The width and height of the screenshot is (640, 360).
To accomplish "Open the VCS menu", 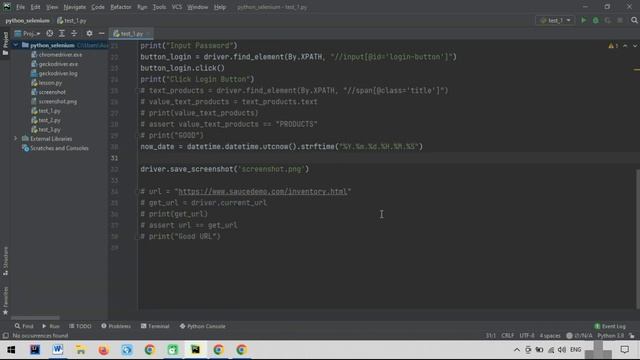I will point(177,7).
